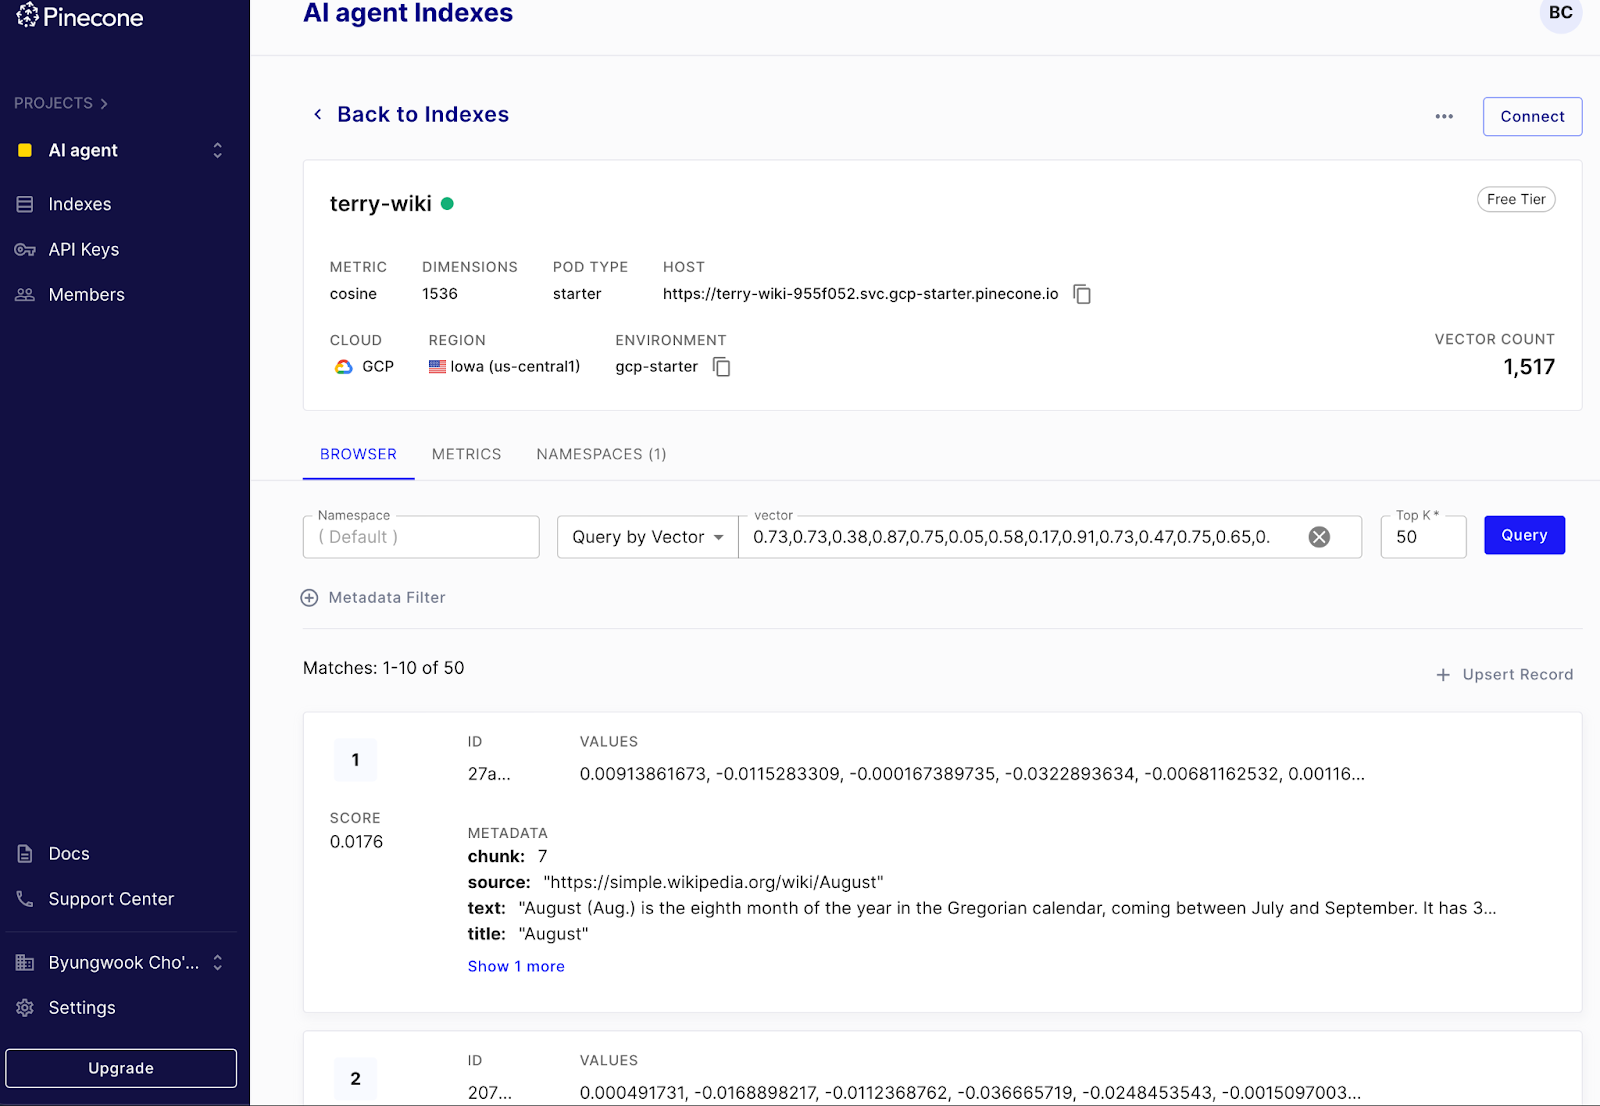Screen dimensions: 1600x1106
Task: Add a Metadata Filter
Action: pyautogui.click(x=373, y=597)
